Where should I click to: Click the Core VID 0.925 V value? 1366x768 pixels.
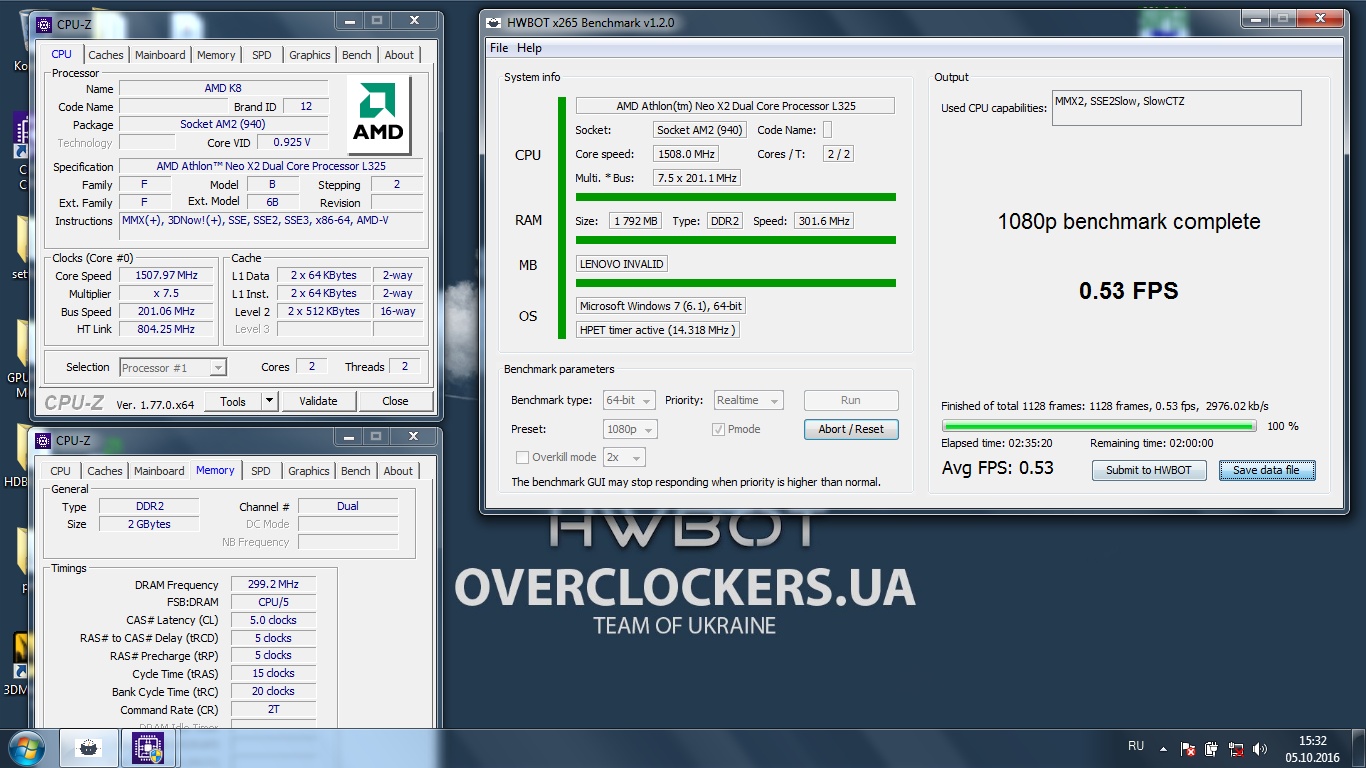pyautogui.click(x=293, y=143)
